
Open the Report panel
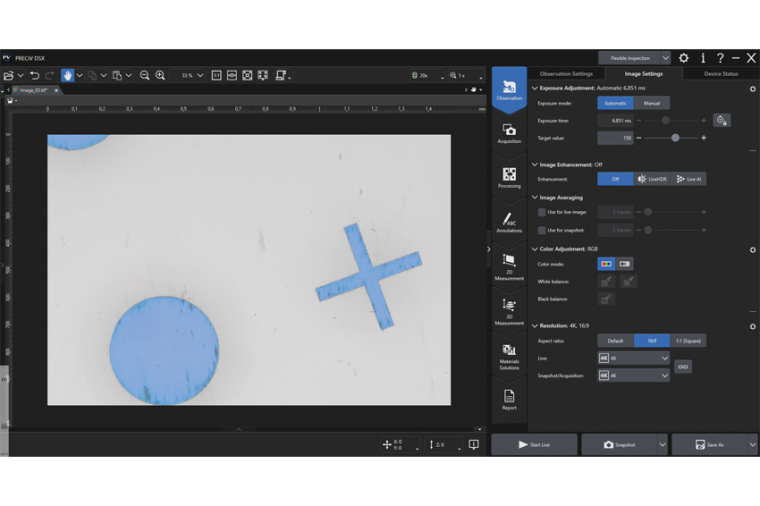(509, 399)
